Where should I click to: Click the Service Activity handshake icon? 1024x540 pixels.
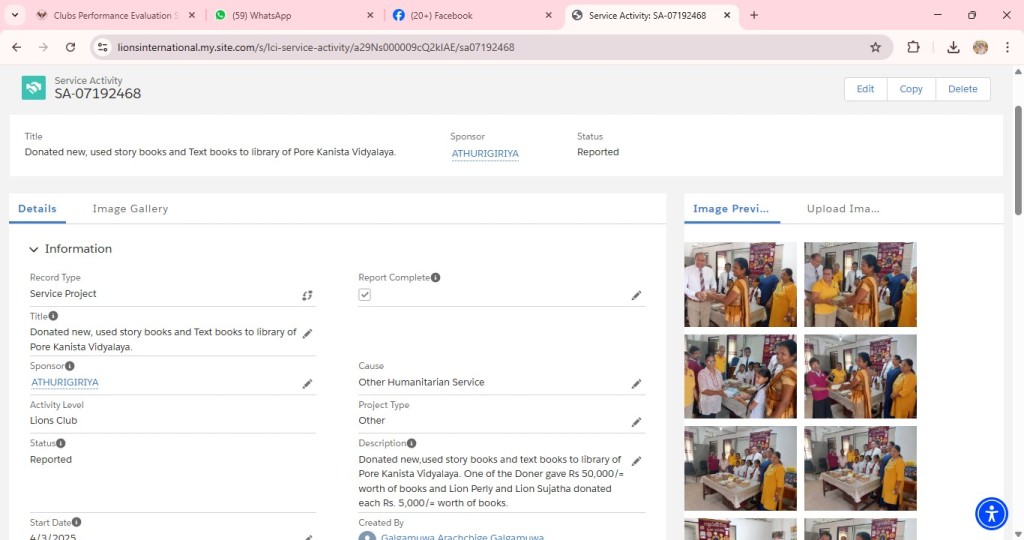tap(33, 87)
